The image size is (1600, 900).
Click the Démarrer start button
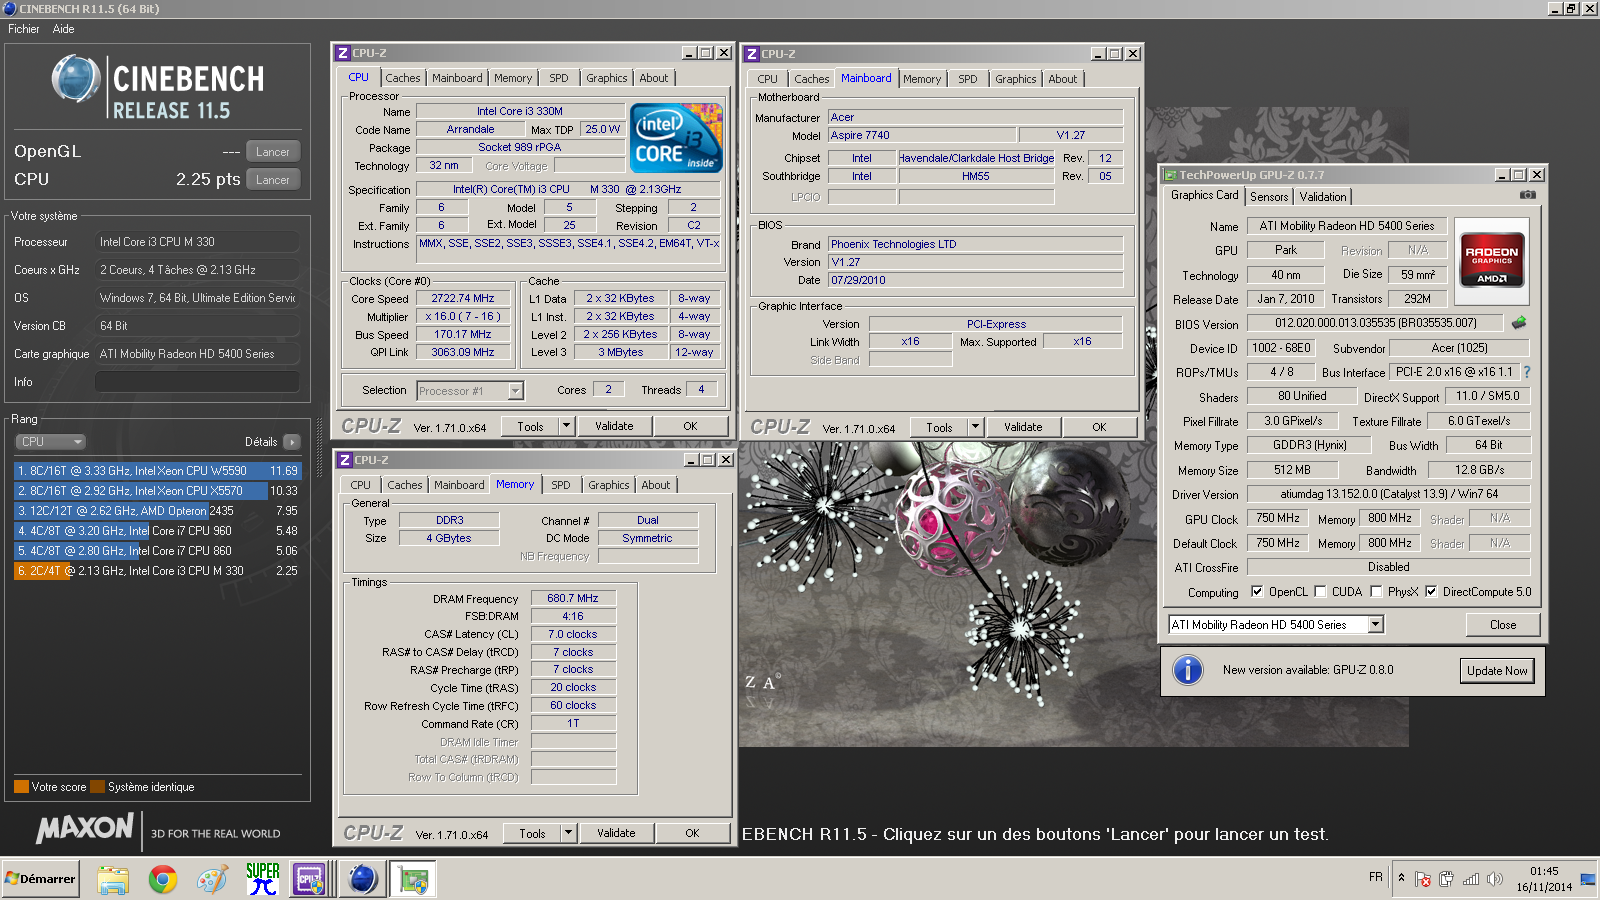[41, 879]
